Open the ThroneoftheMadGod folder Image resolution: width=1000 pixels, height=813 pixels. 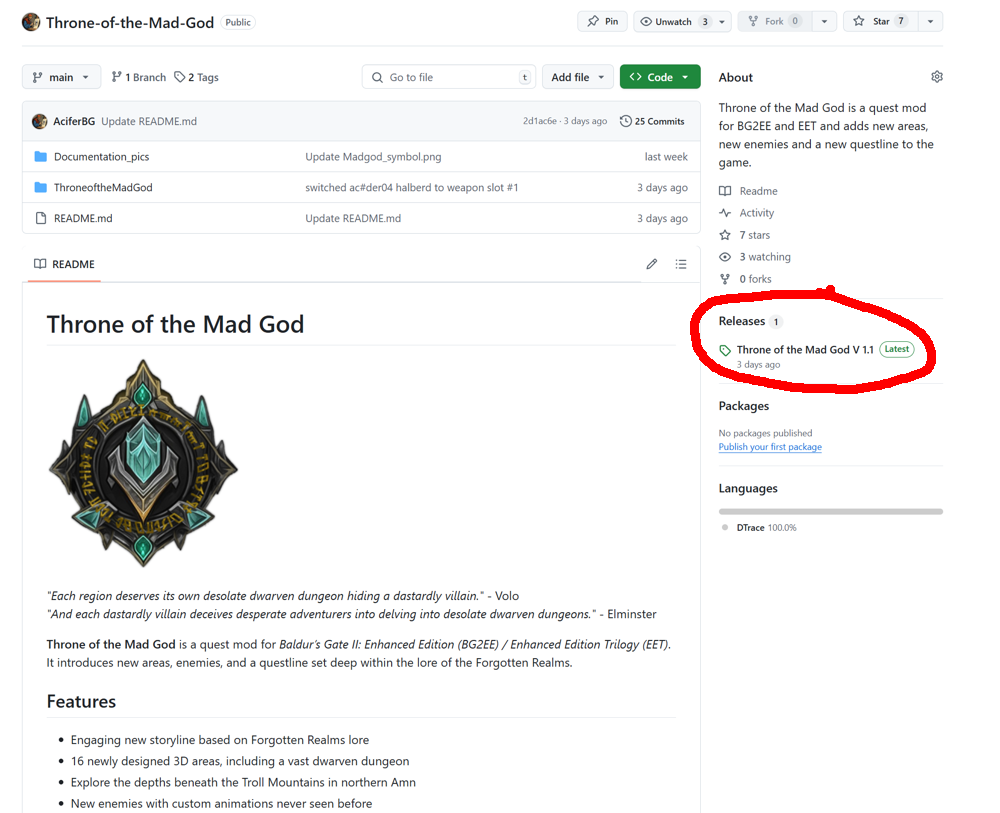103,188
